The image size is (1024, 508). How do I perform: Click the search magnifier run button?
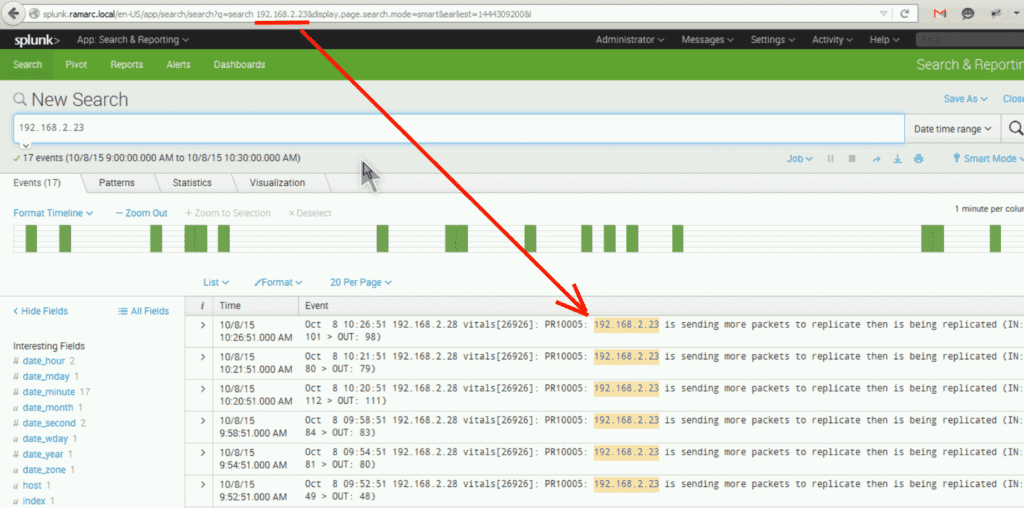pos(1015,129)
